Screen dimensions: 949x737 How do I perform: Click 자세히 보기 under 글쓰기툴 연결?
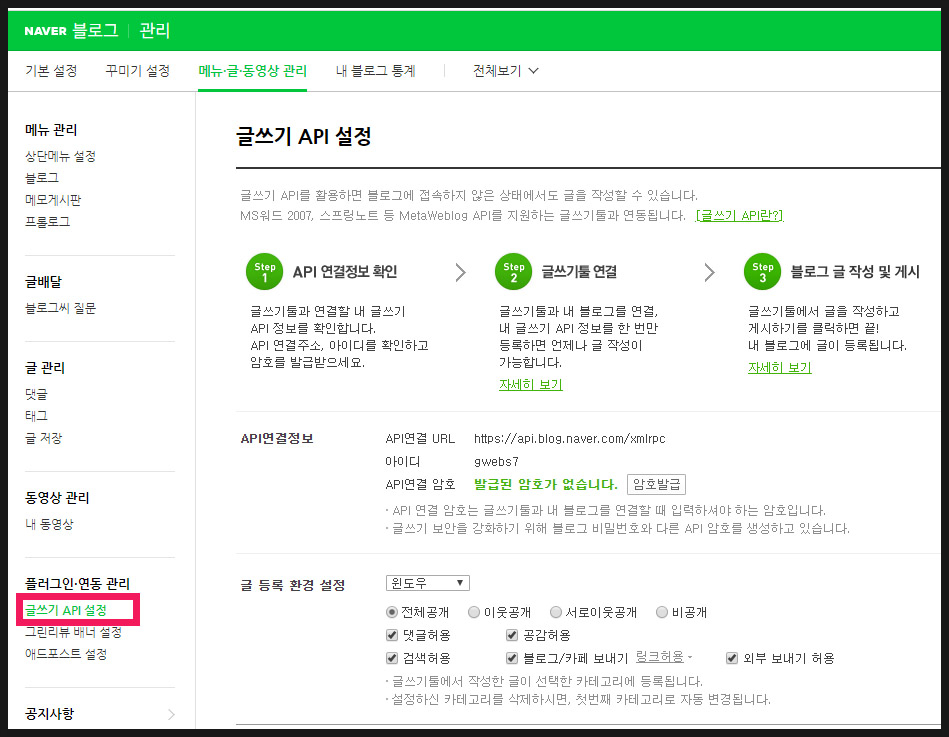pos(531,384)
